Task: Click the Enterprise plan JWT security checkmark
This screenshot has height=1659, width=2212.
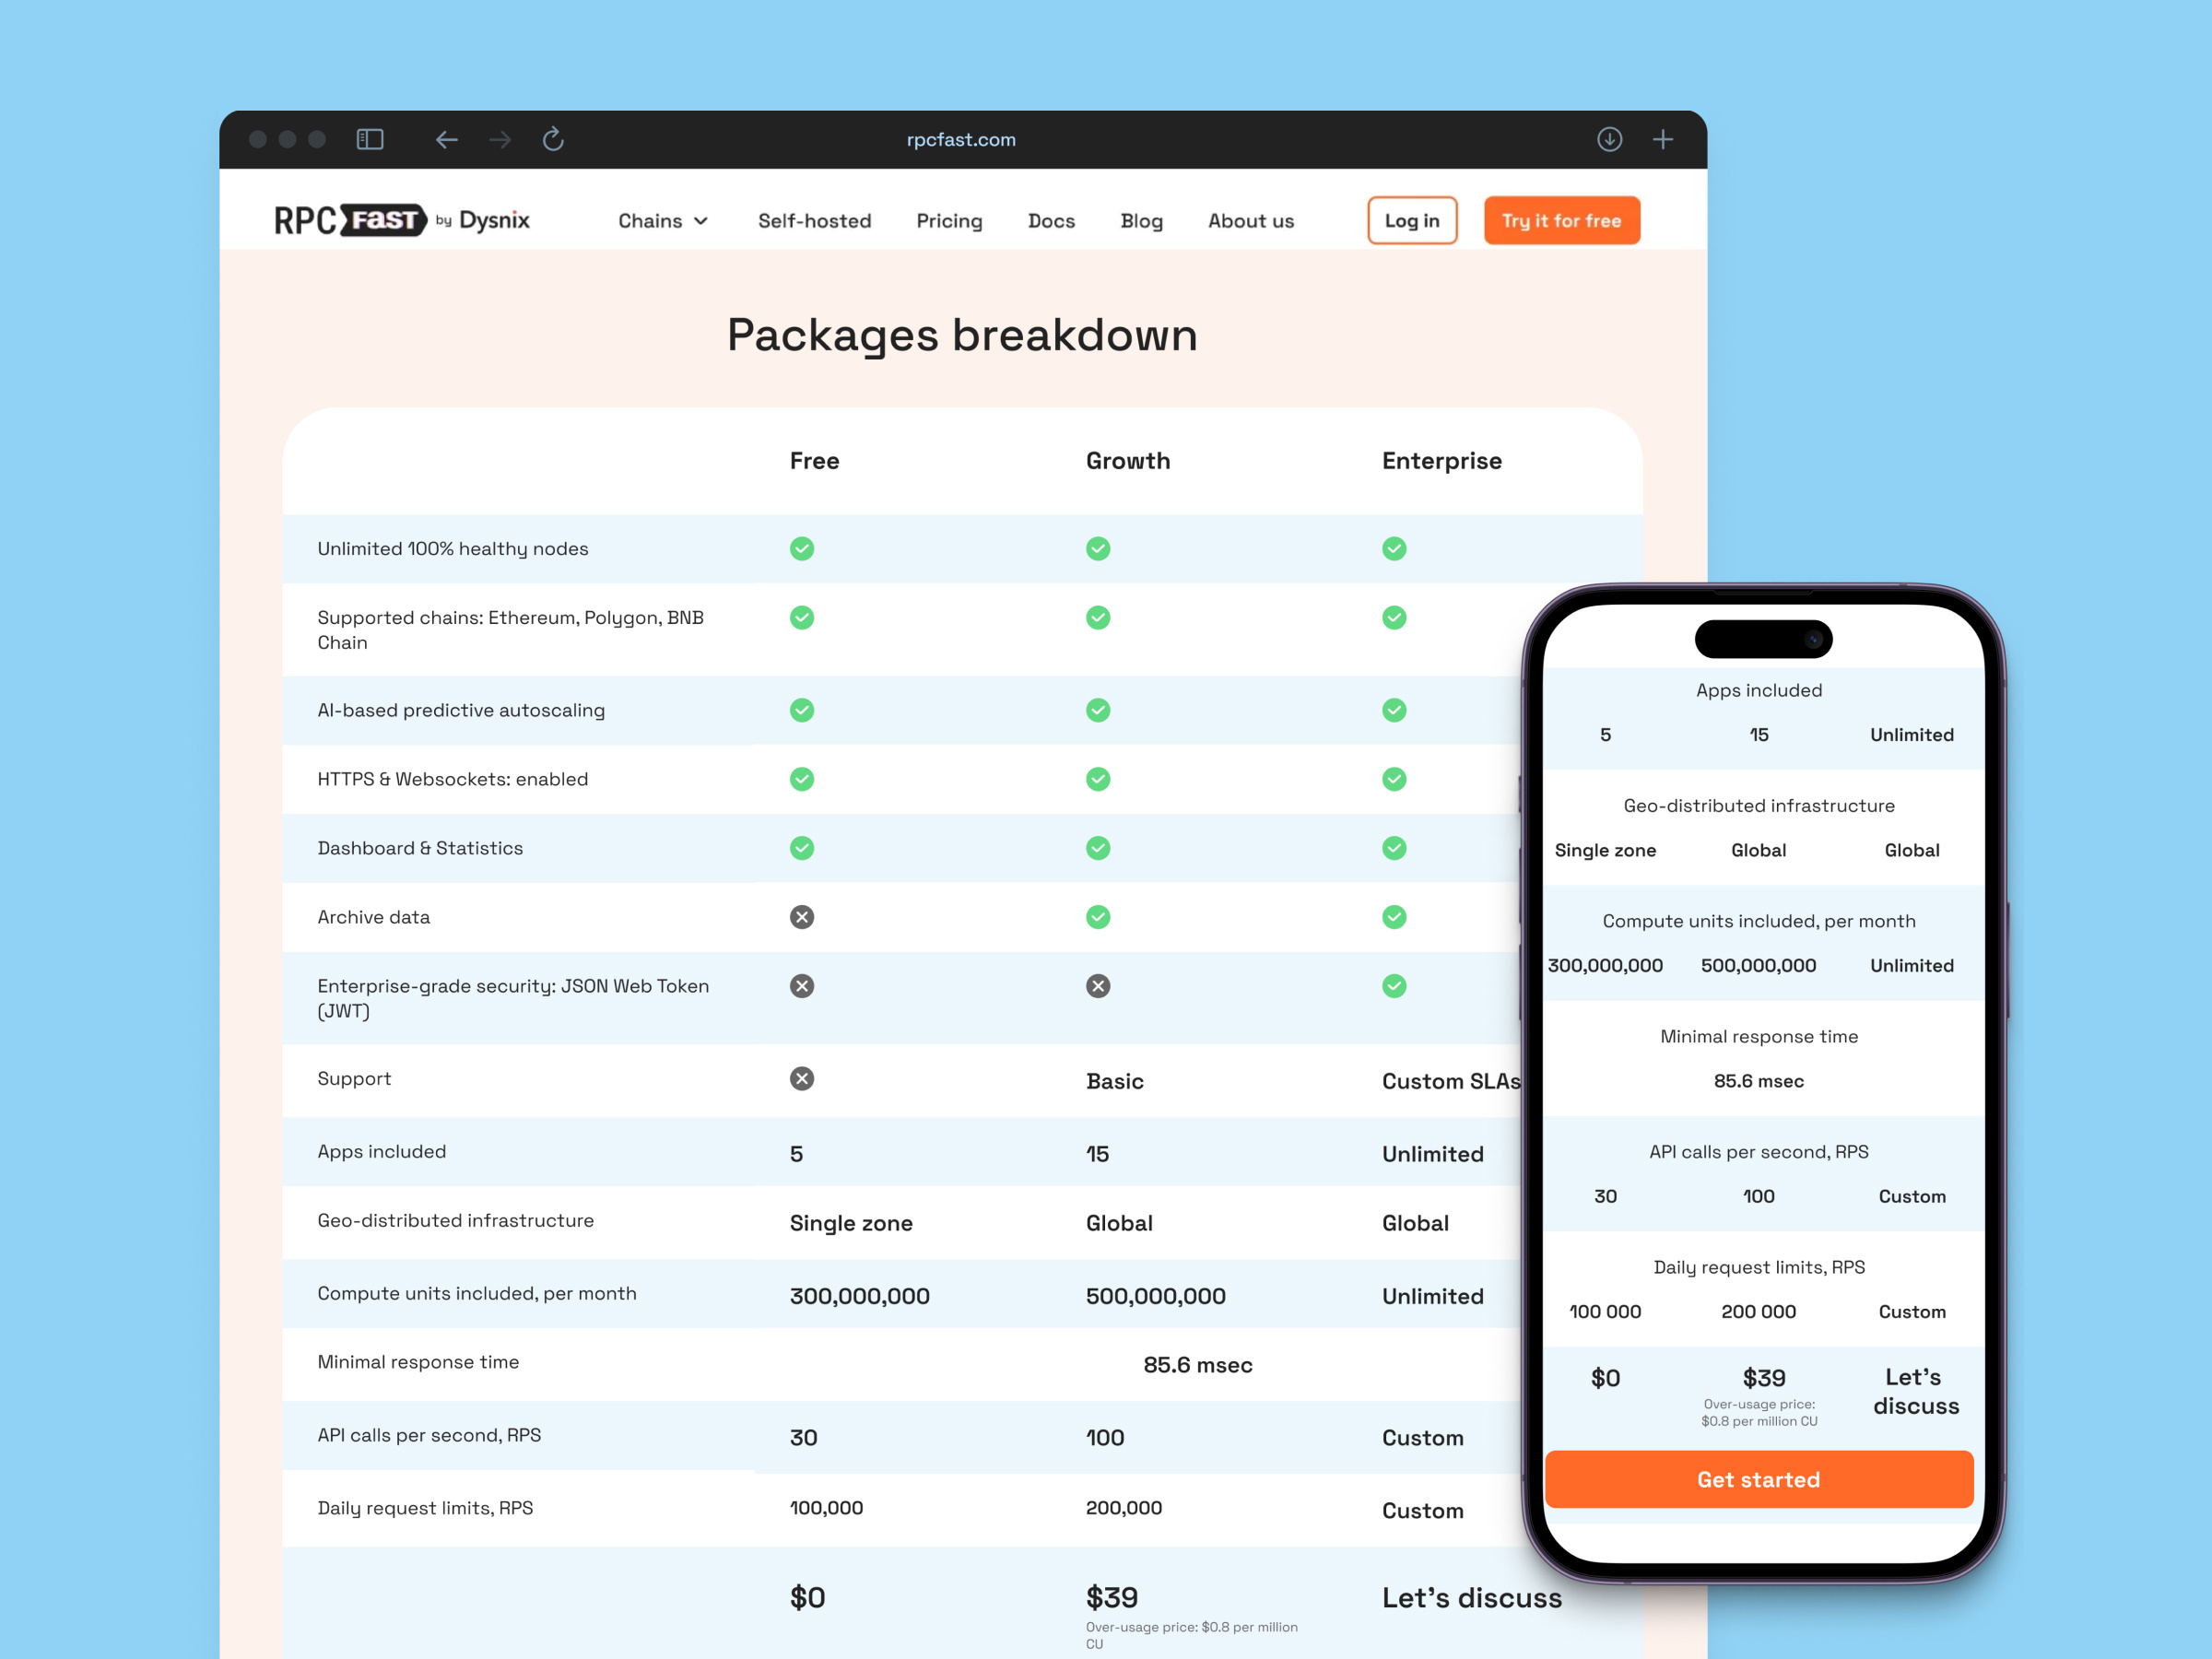Action: pyautogui.click(x=1393, y=986)
